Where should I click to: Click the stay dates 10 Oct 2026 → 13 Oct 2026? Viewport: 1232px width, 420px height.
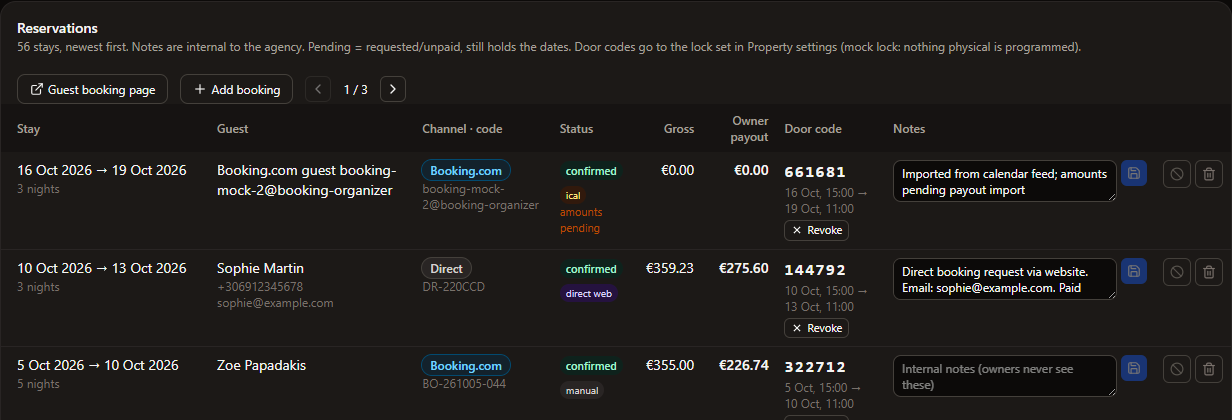coord(102,268)
